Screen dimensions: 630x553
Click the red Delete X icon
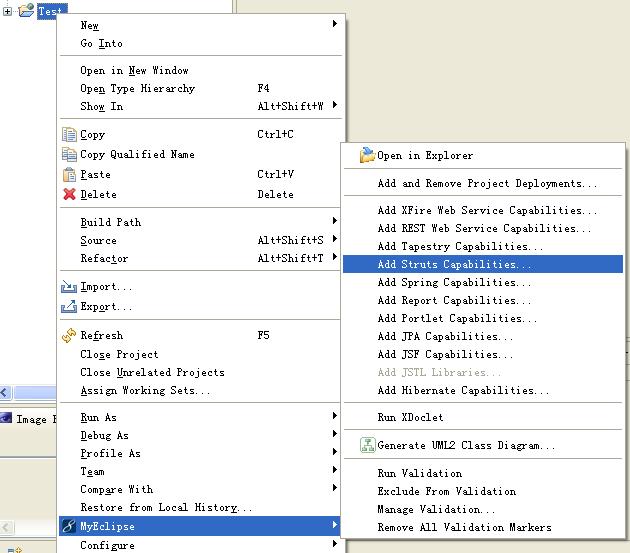69,194
